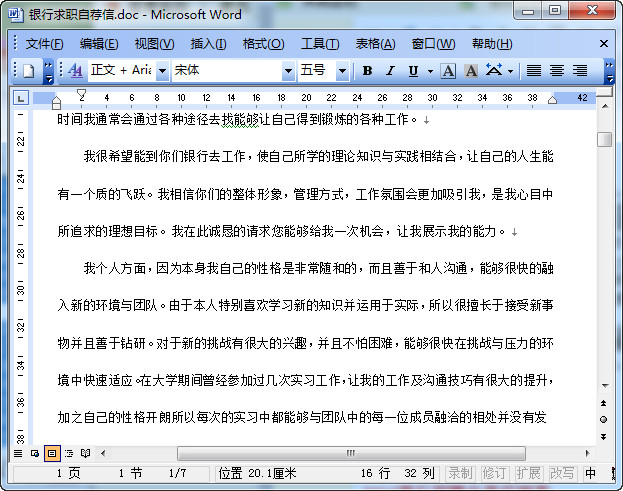This screenshot has height=491, width=623.
Task: Toggle 扩展 selection mode in status bar
Action: (528, 473)
